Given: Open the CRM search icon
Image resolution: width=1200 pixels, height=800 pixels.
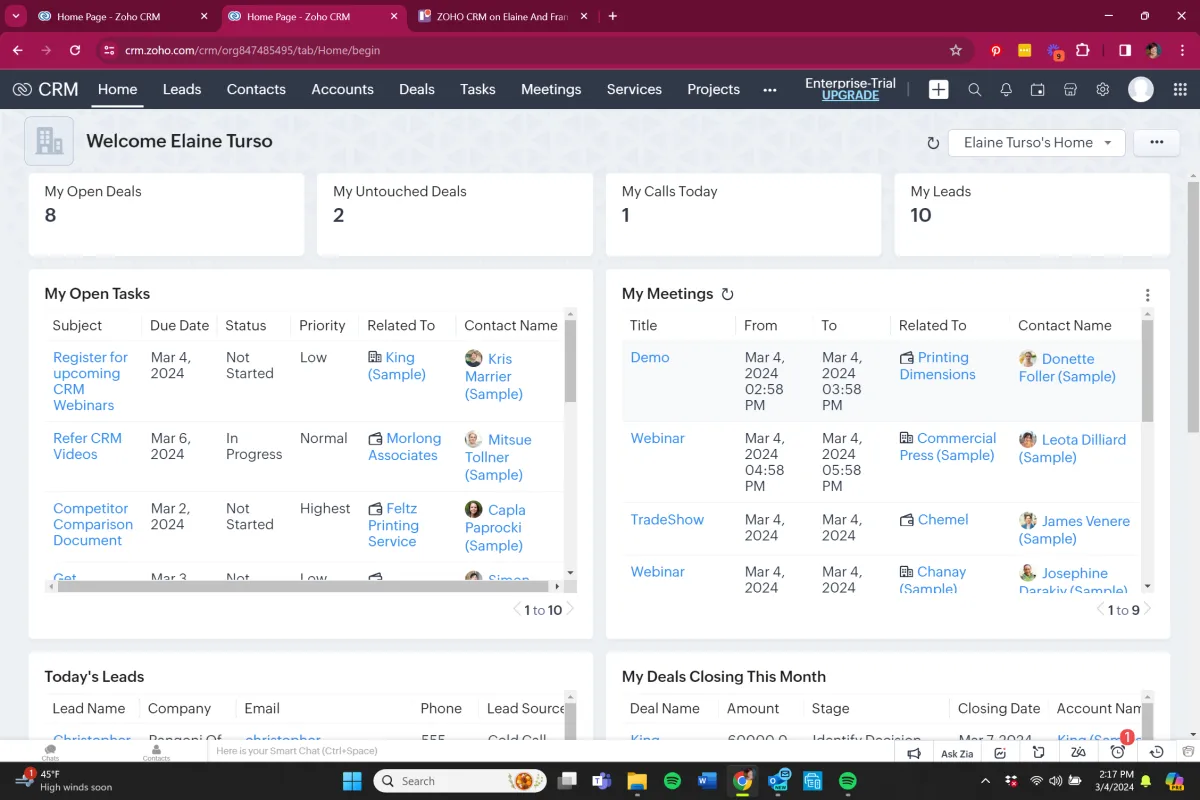Looking at the screenshot, I should pyautogui.click(x=974, y=89).
